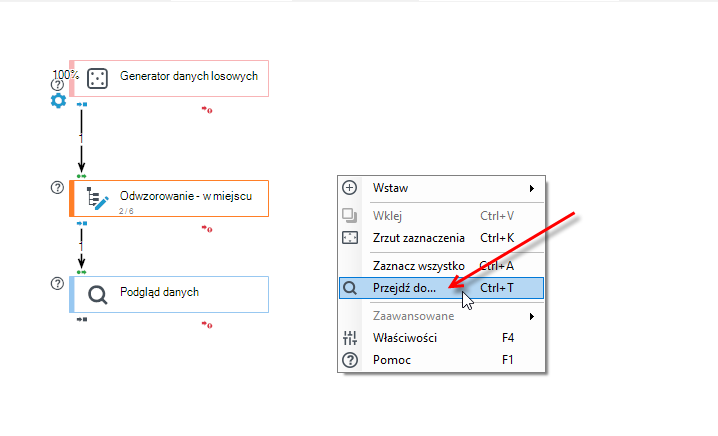Click connection arrow between Odwzorowanie and Podgląd danych
This screenshot has width=718, height=436.
[82, 248]
